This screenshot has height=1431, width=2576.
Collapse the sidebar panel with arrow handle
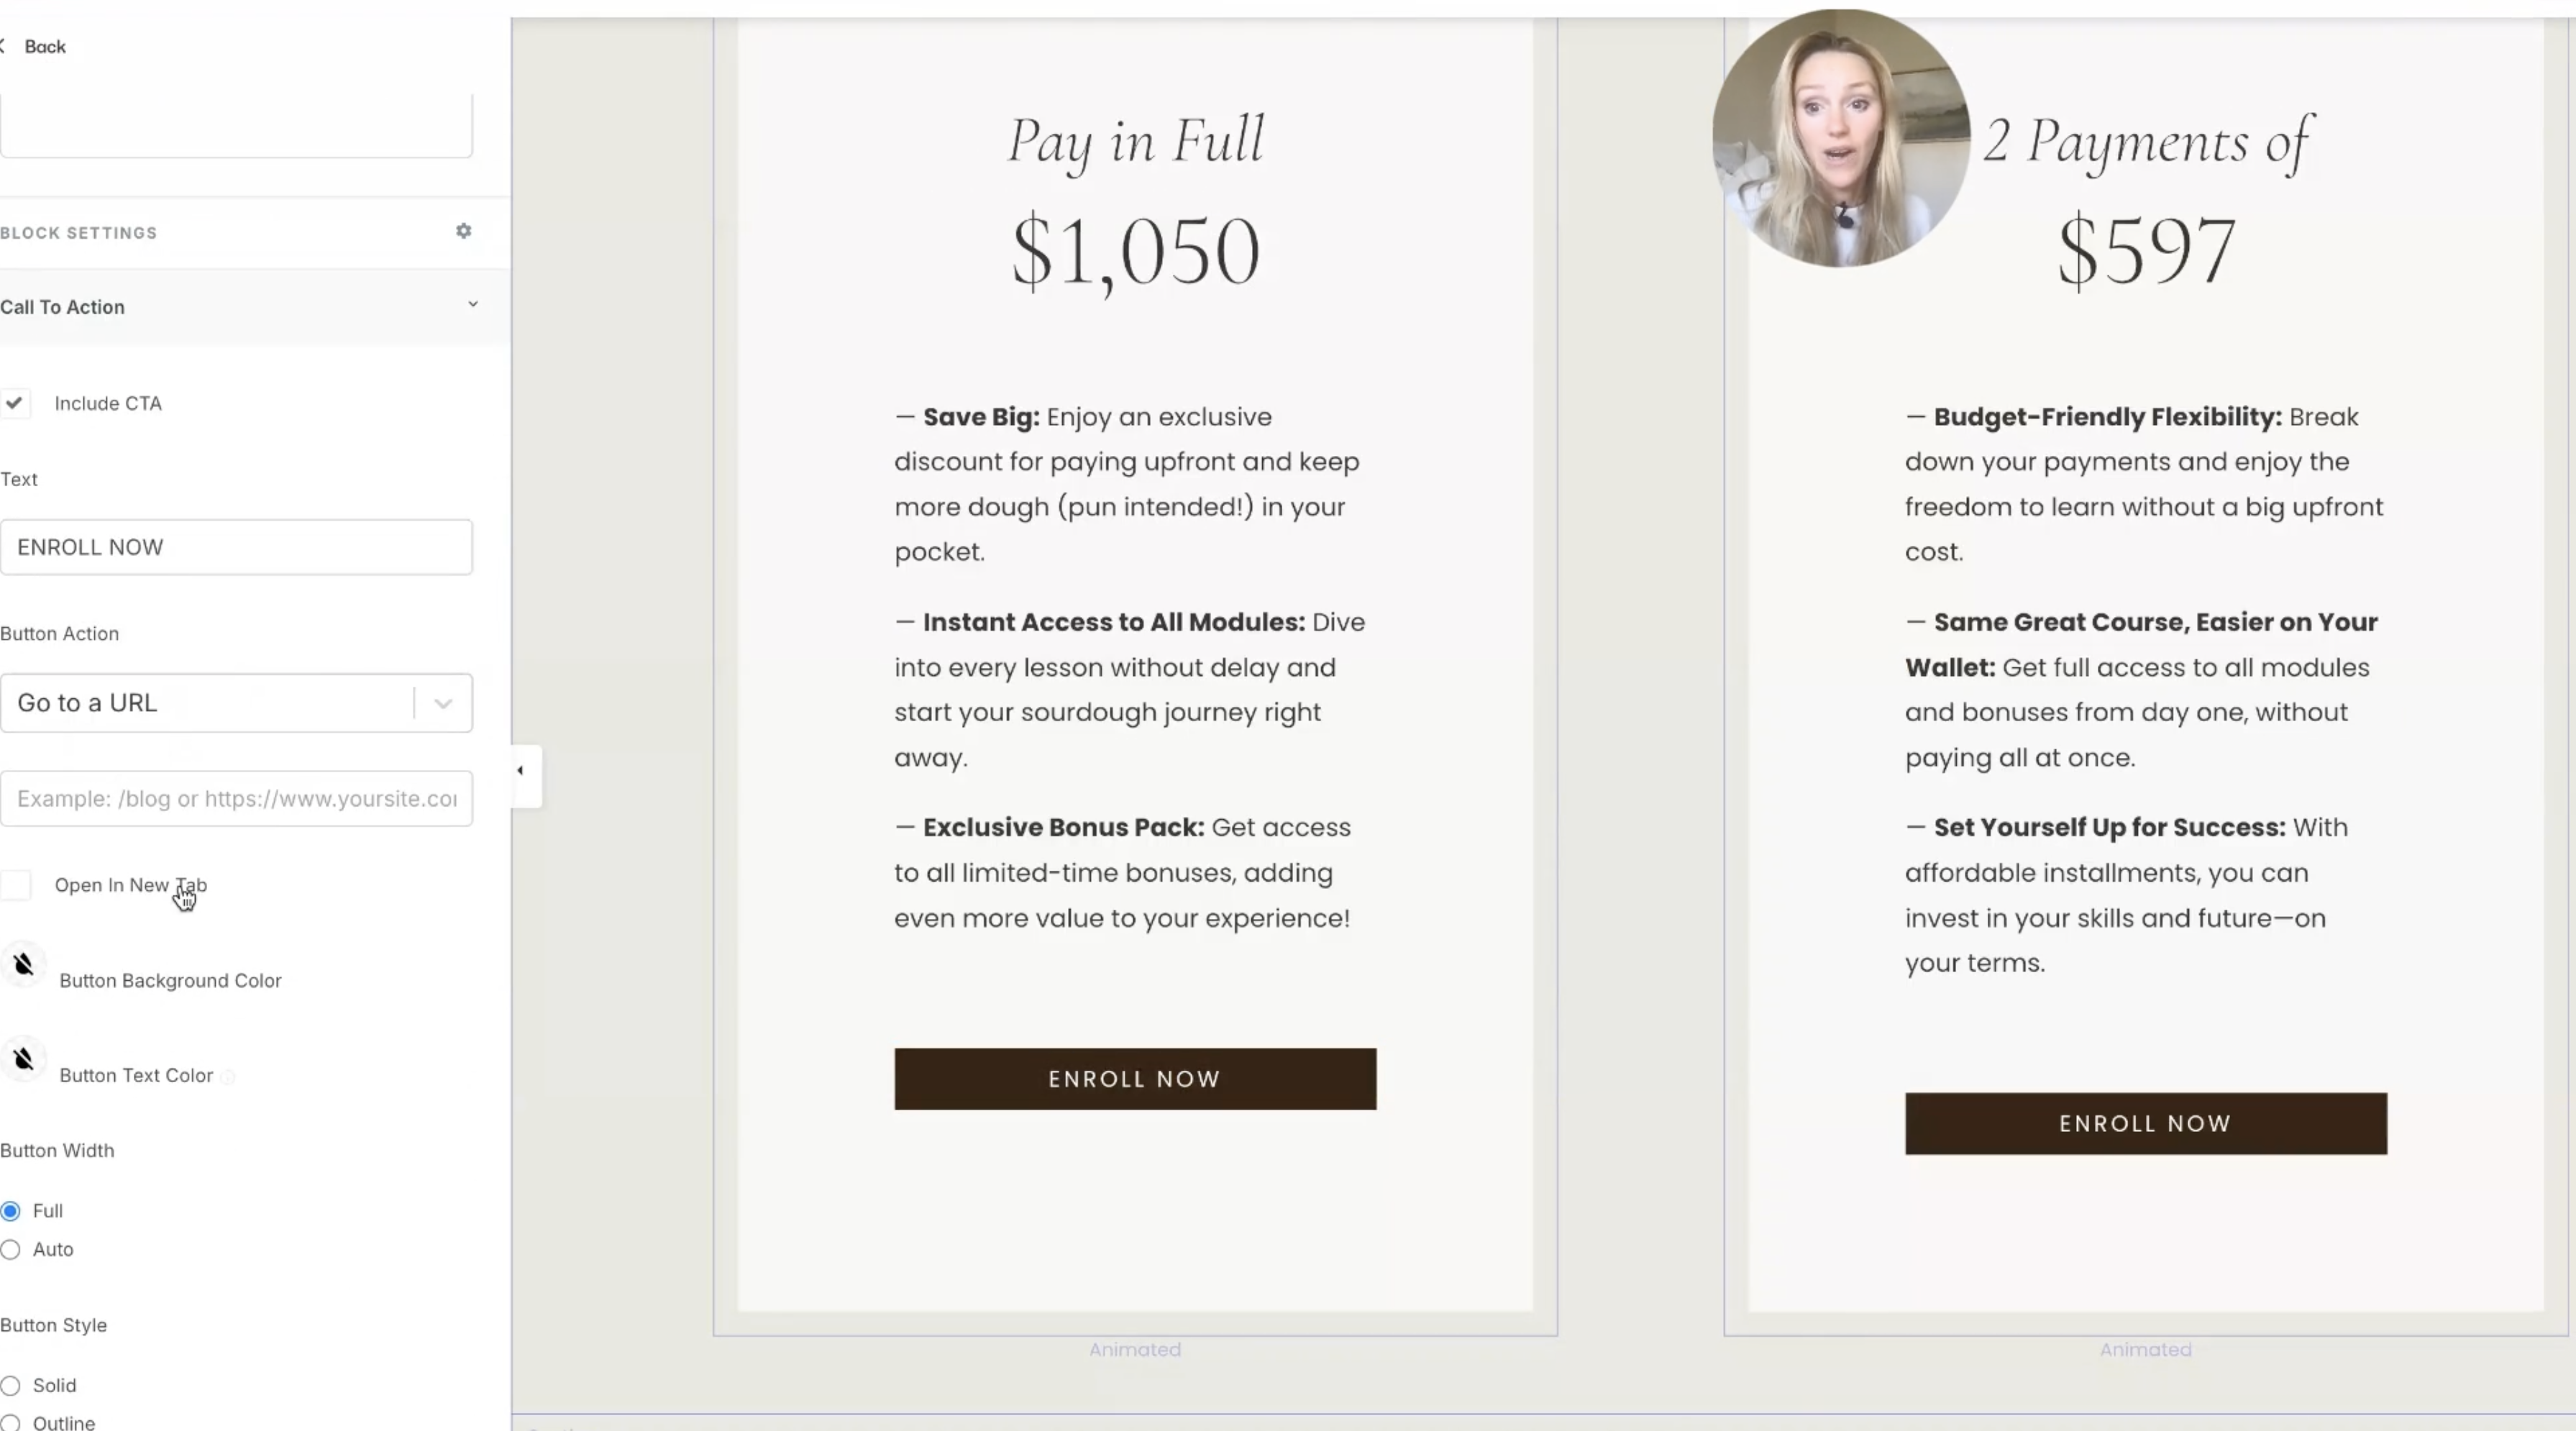(x=521, y=771)
